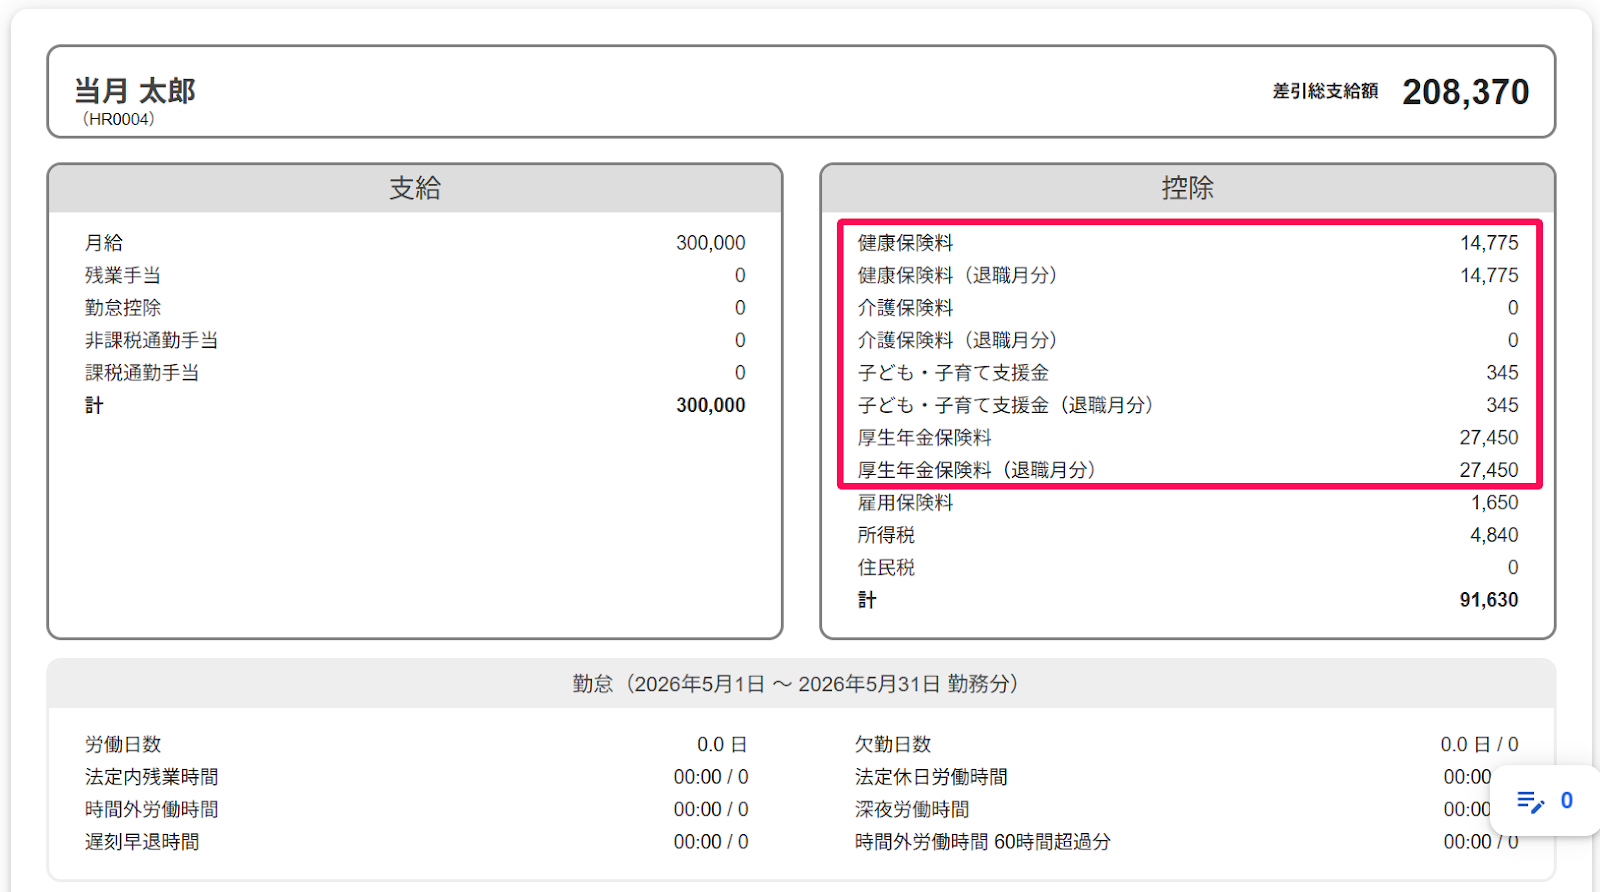Click 厚生年金保険料（退職月分） label
Viewport: 1600px width, 892px height.
click(976, 470)
